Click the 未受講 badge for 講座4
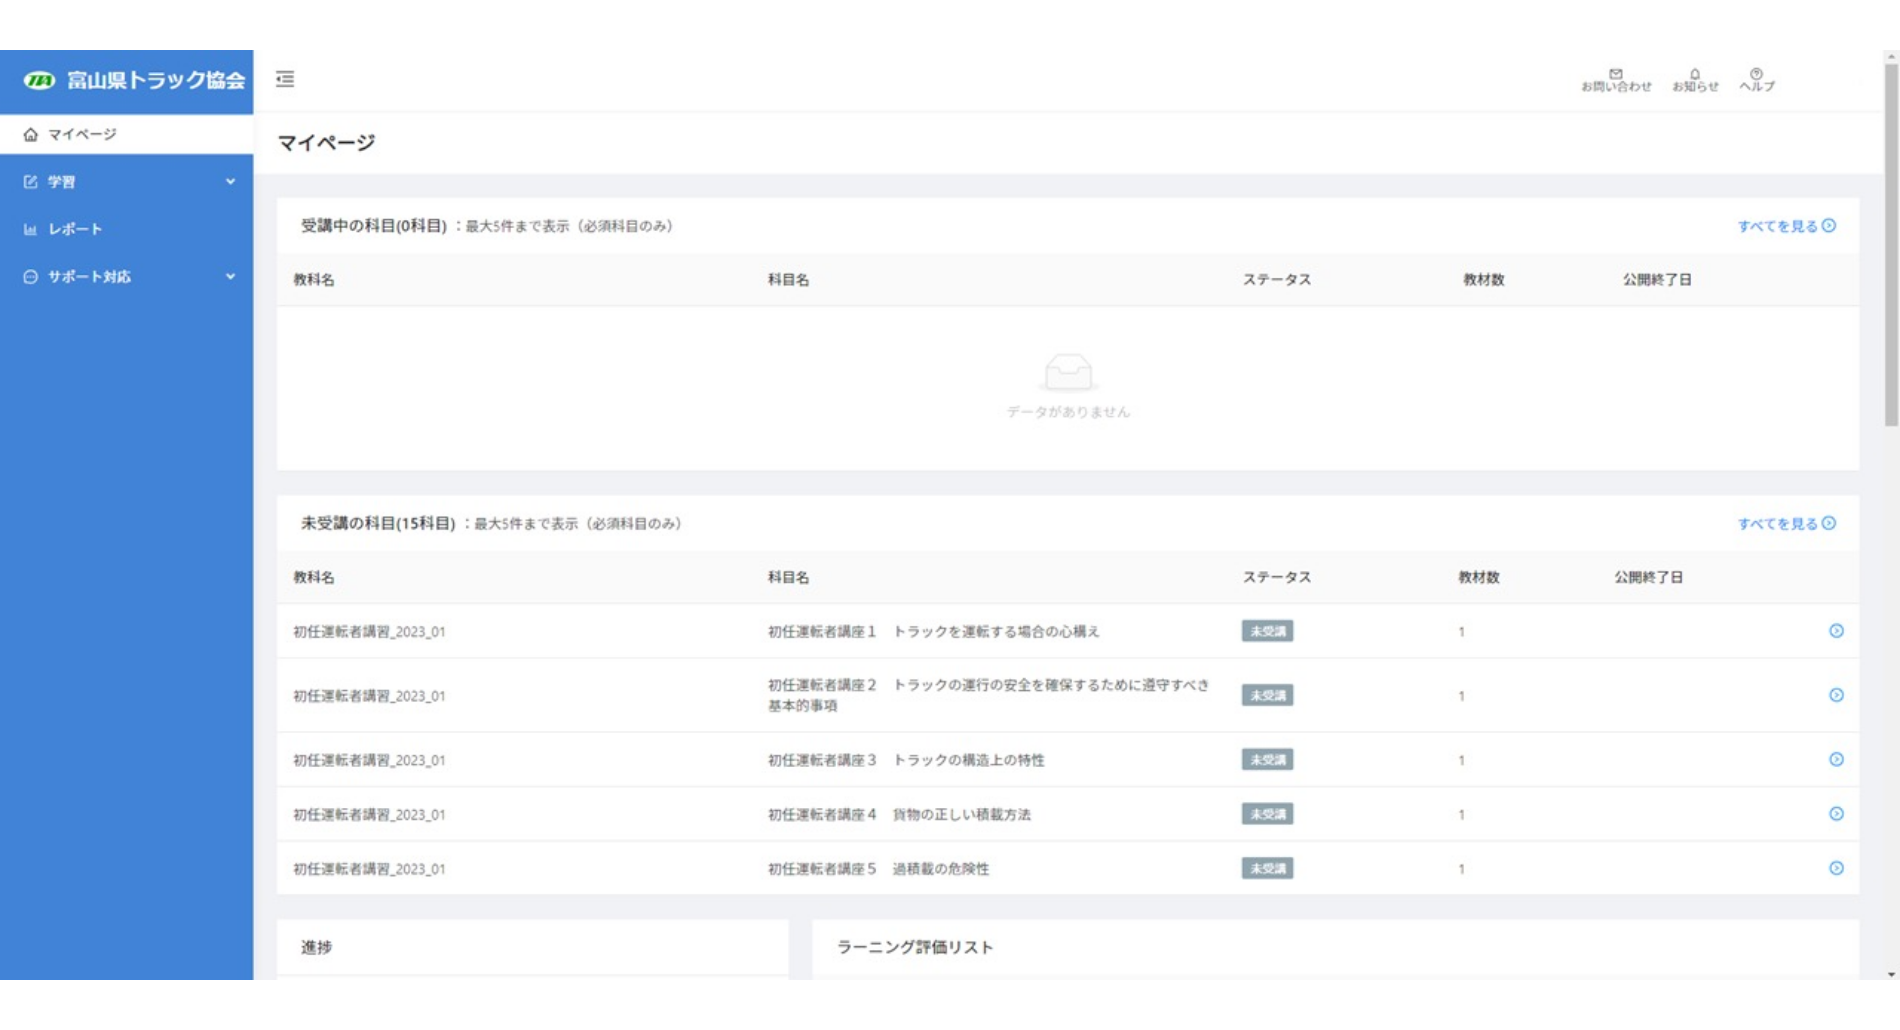The width and height of the screenshot is (1900, 1030). coord(1267,814)
